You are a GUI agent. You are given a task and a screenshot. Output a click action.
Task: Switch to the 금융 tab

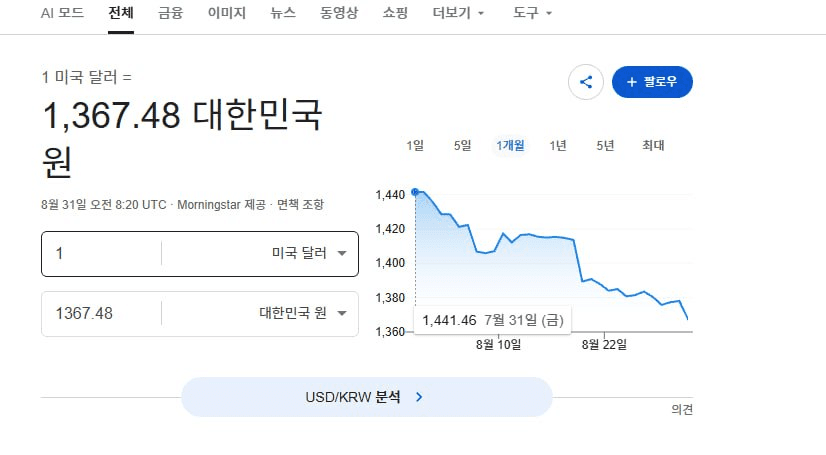pyautogui.click(x=171, y=13)
